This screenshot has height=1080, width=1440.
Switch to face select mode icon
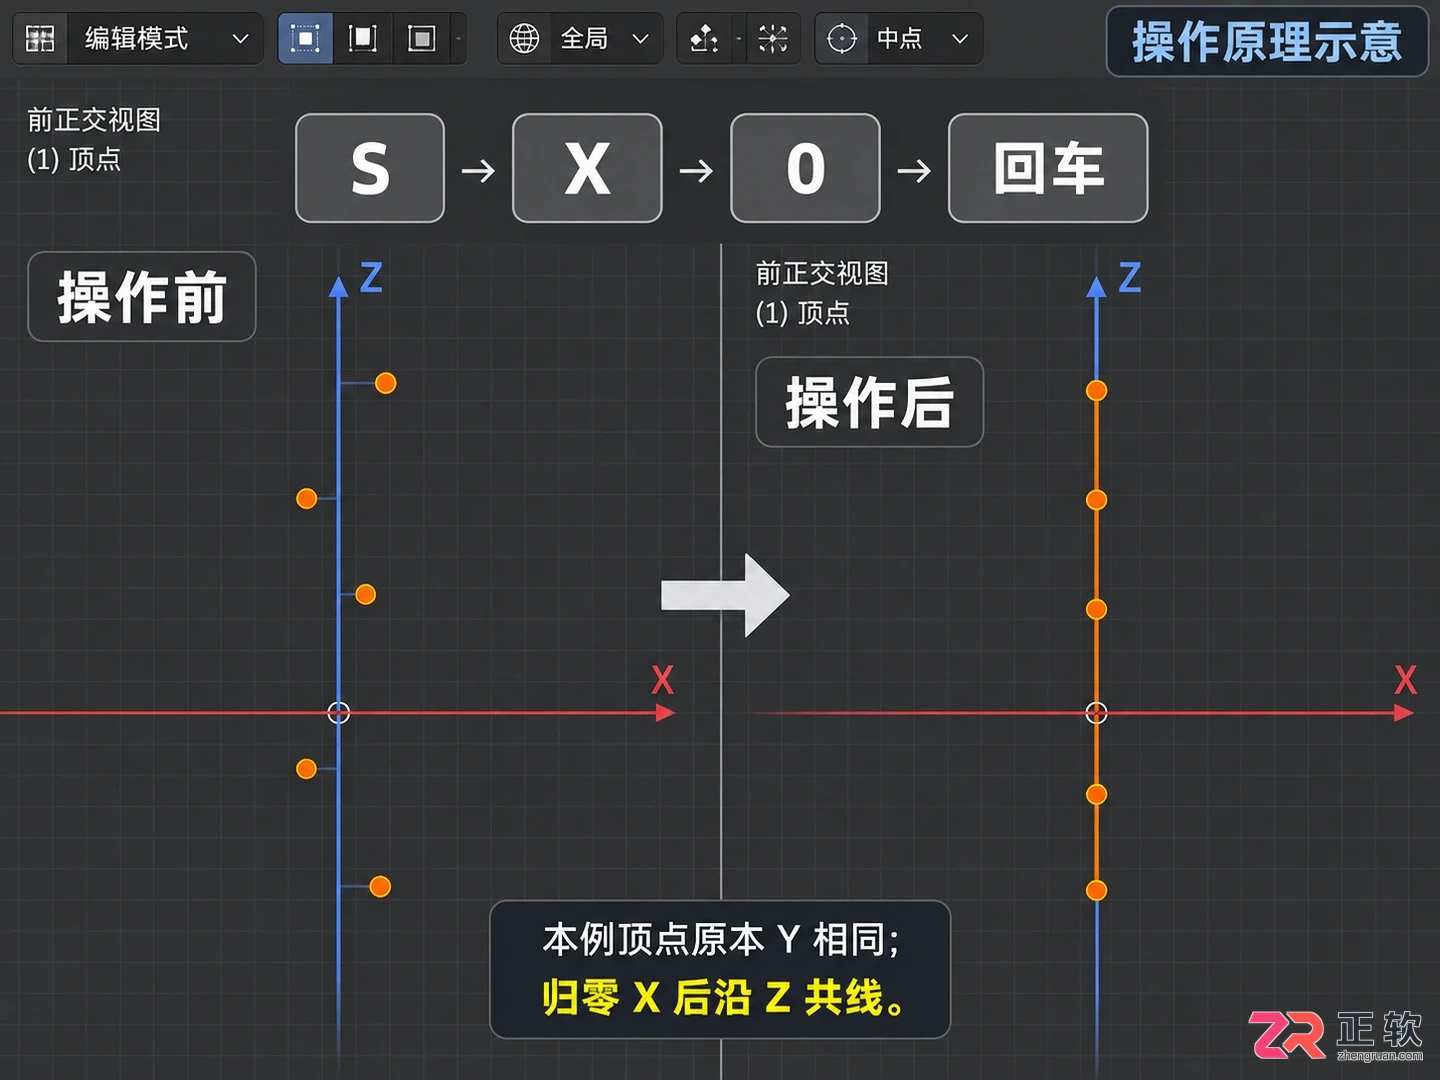pos(422,39)
